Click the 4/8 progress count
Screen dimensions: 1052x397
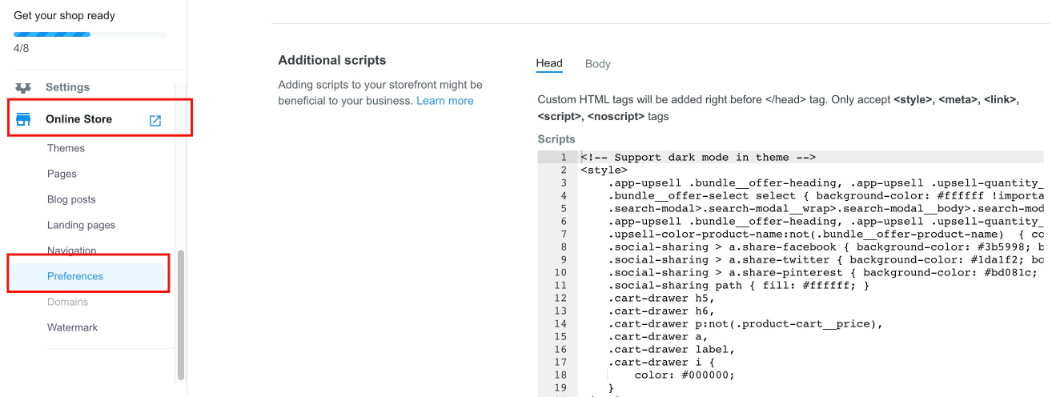pos(21,48)
